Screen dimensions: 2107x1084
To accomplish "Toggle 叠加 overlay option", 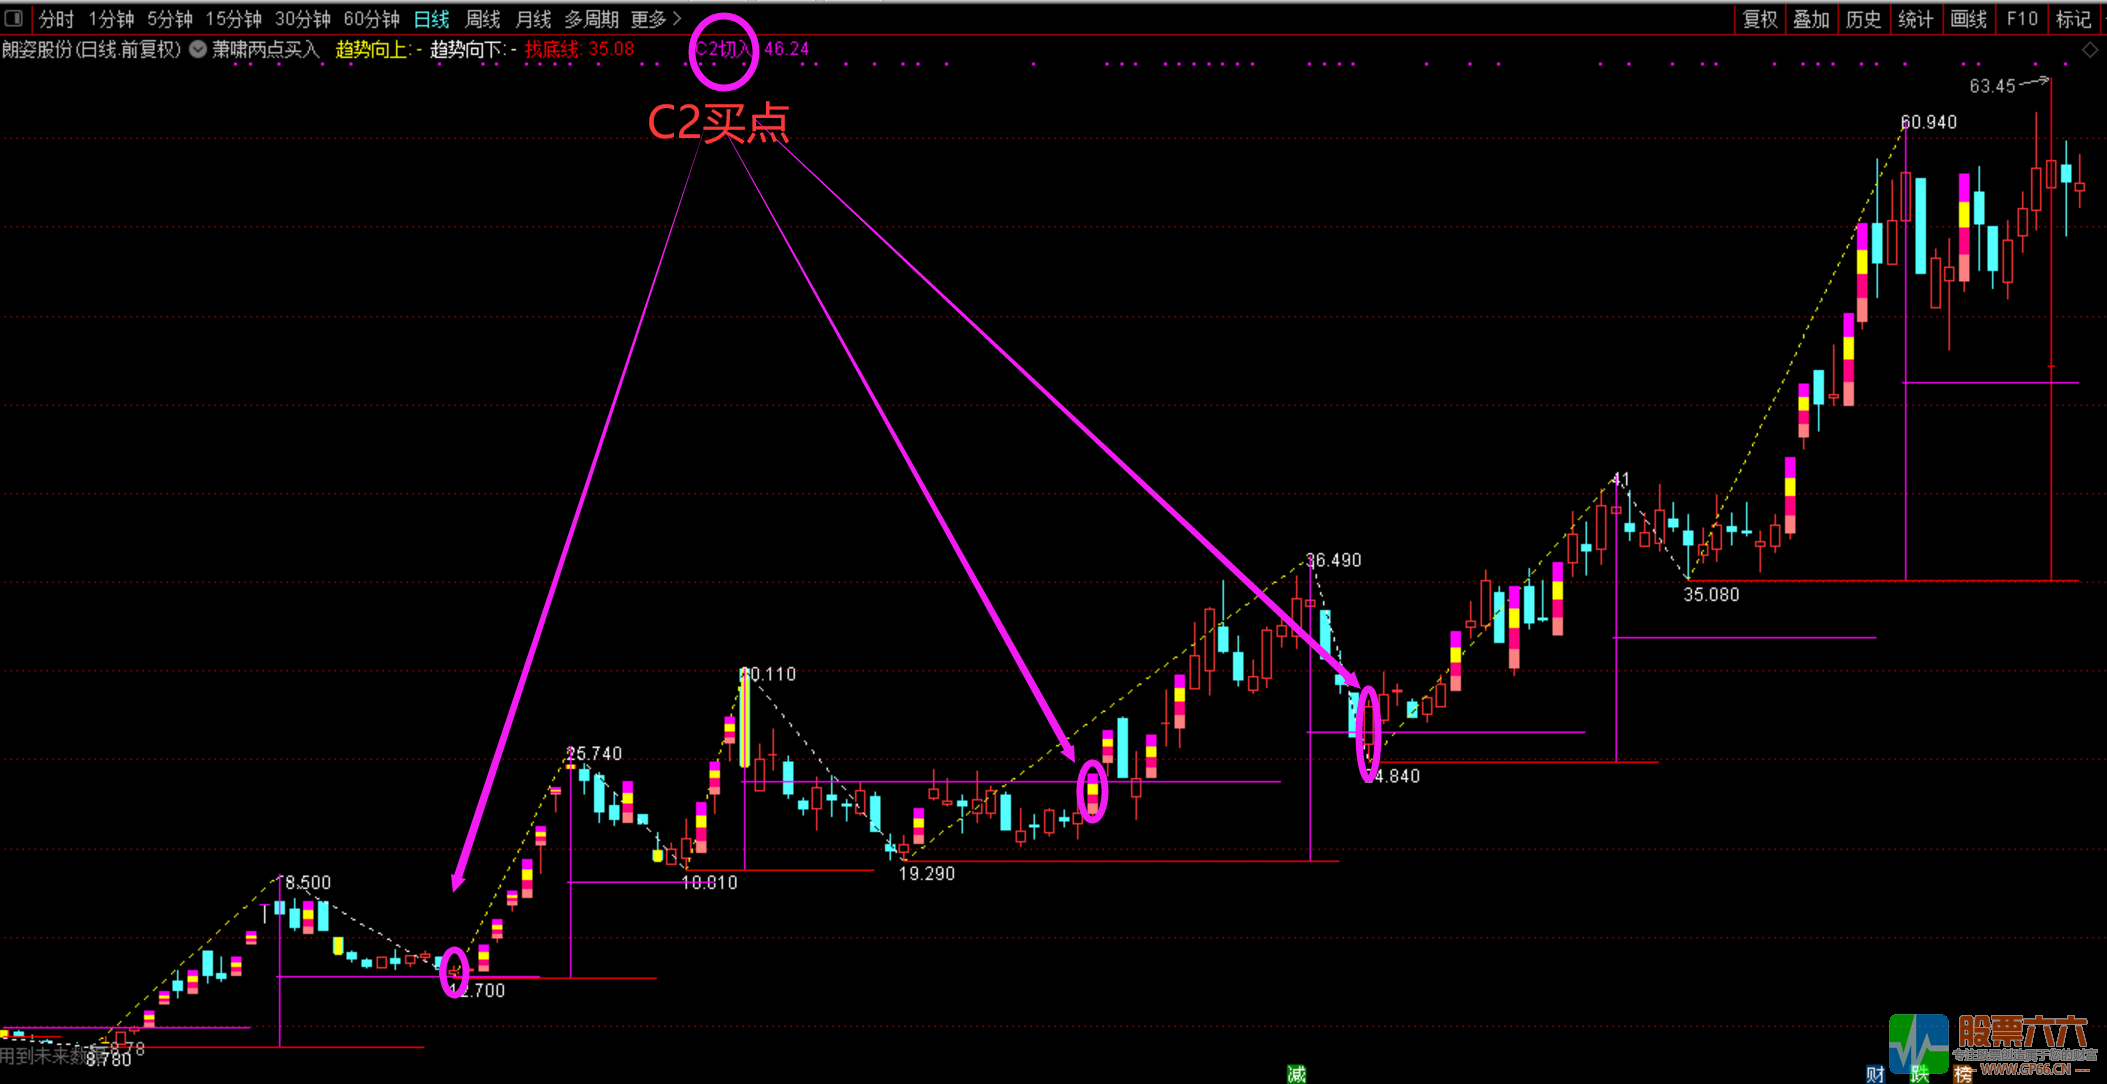I will 1811,19.
